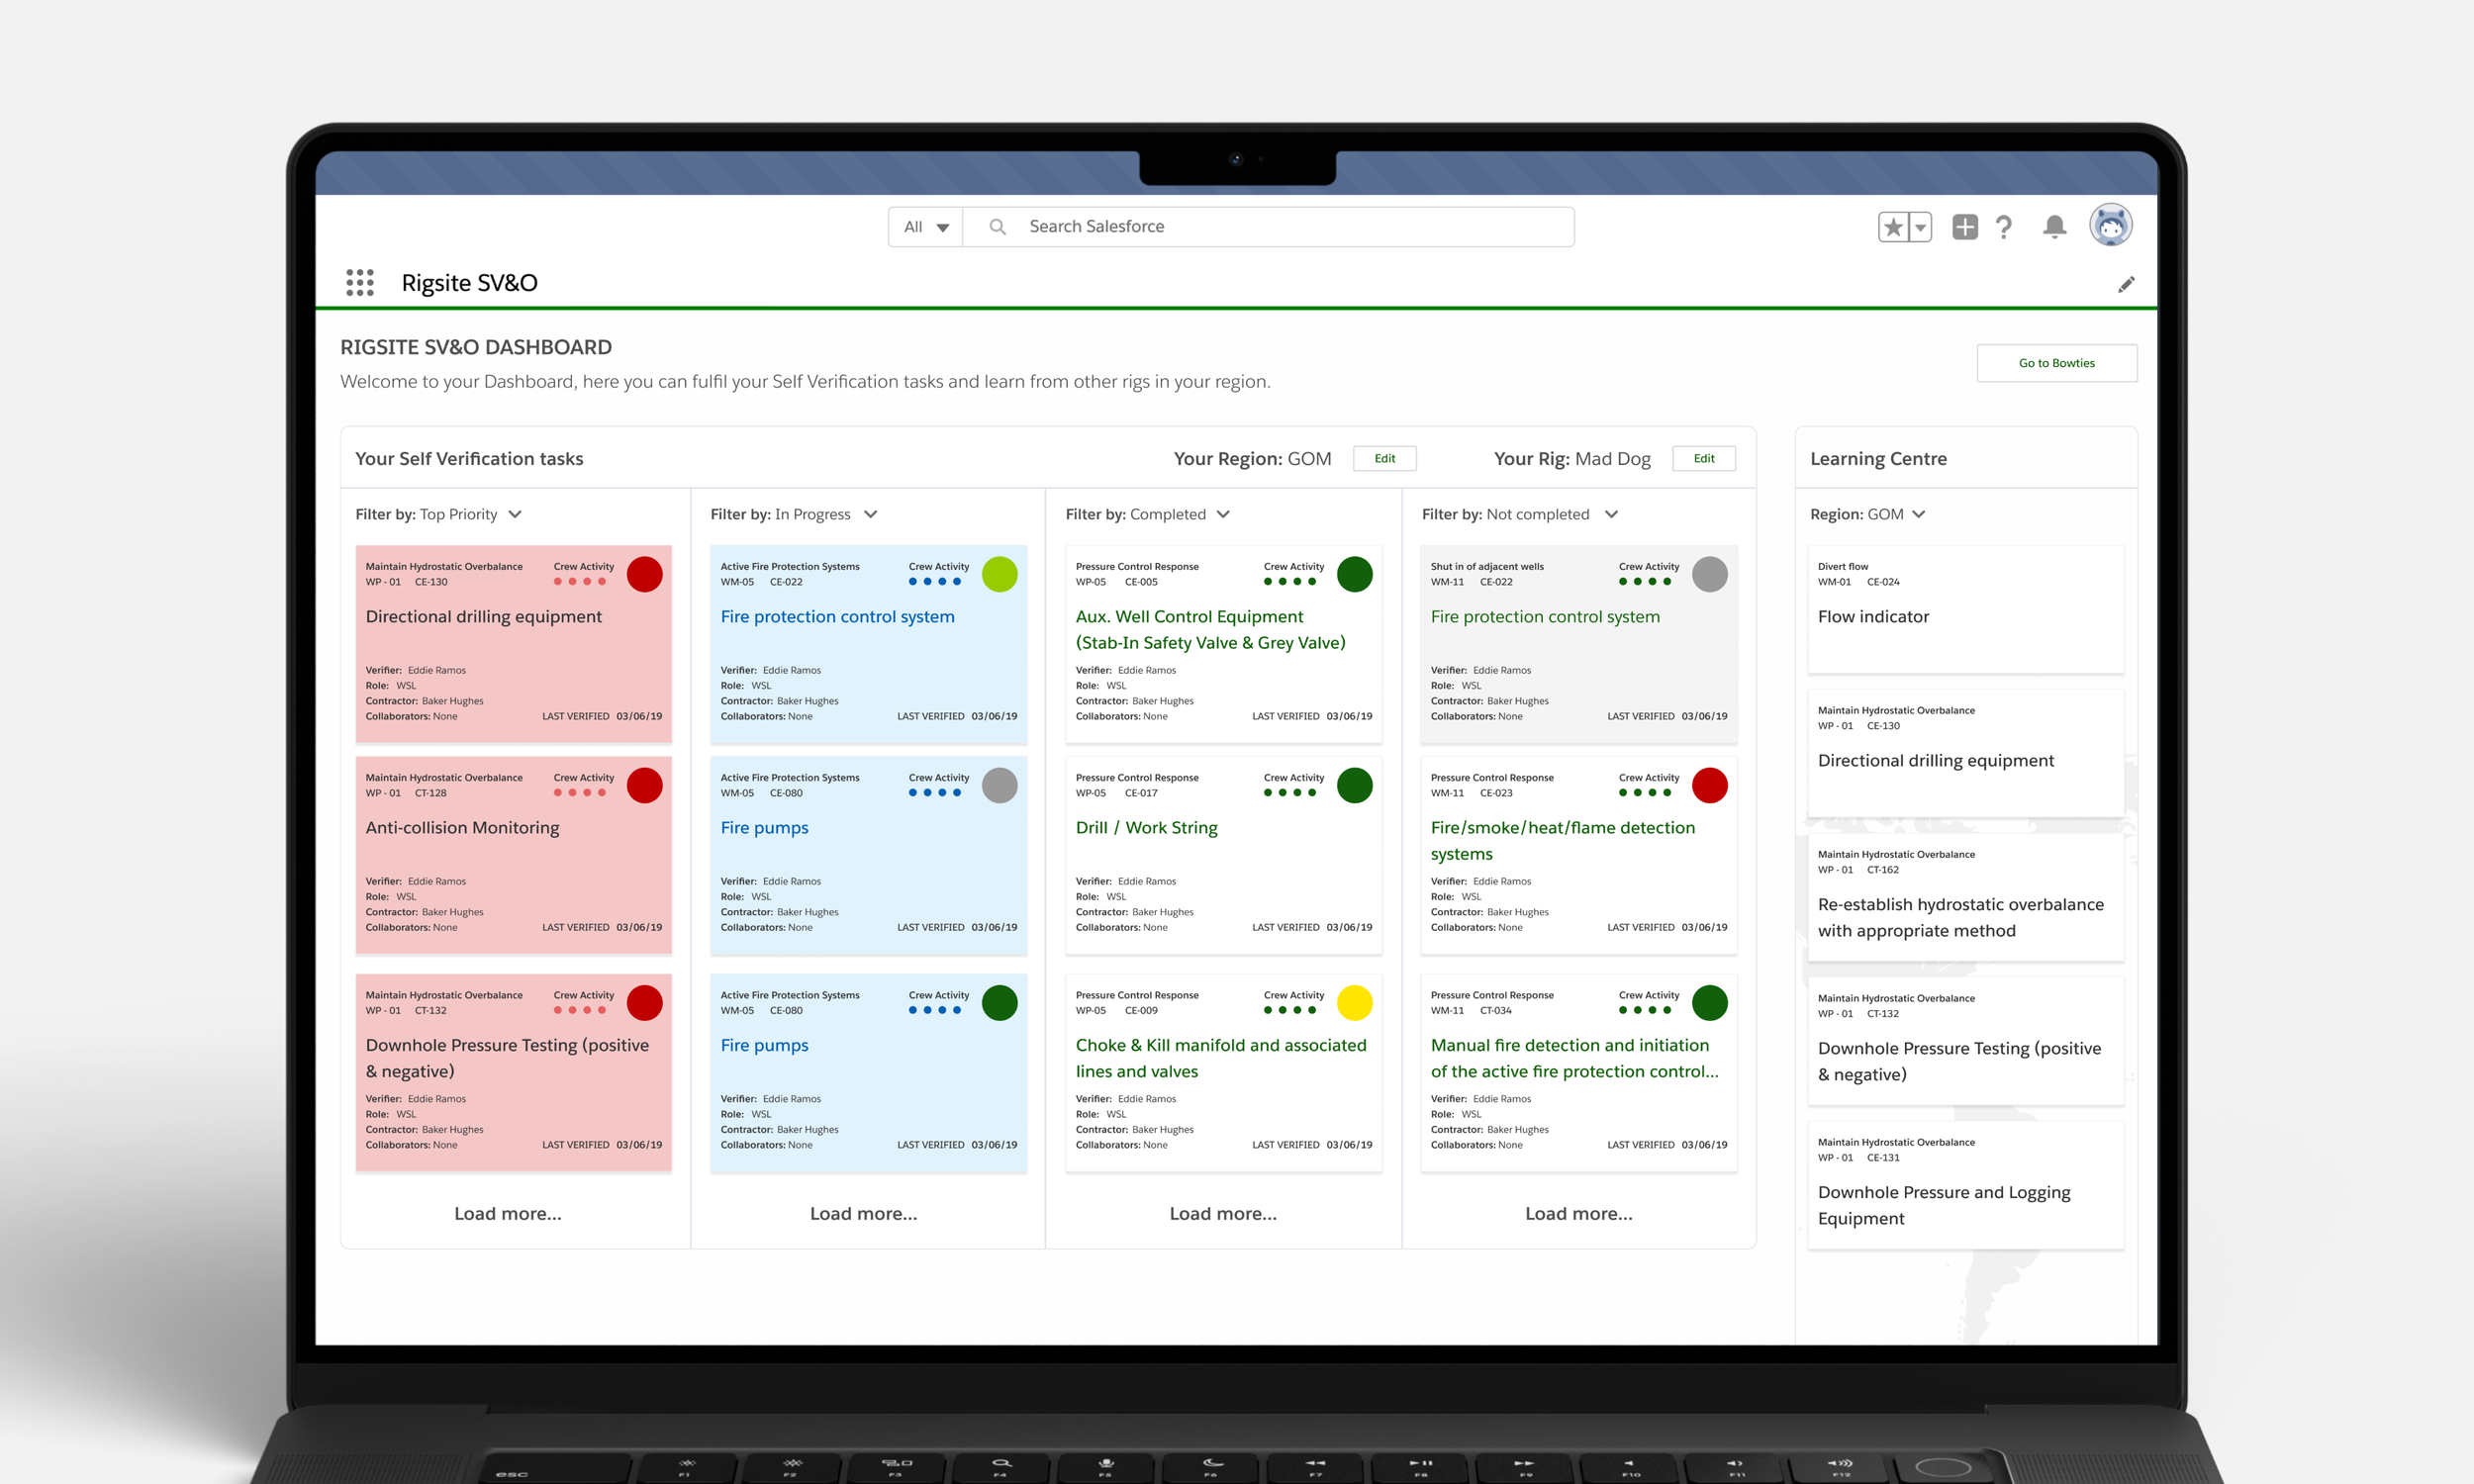
Task: Focus the Search Salesforce field
Action: pyautogui.click(x=1268, y=227)
